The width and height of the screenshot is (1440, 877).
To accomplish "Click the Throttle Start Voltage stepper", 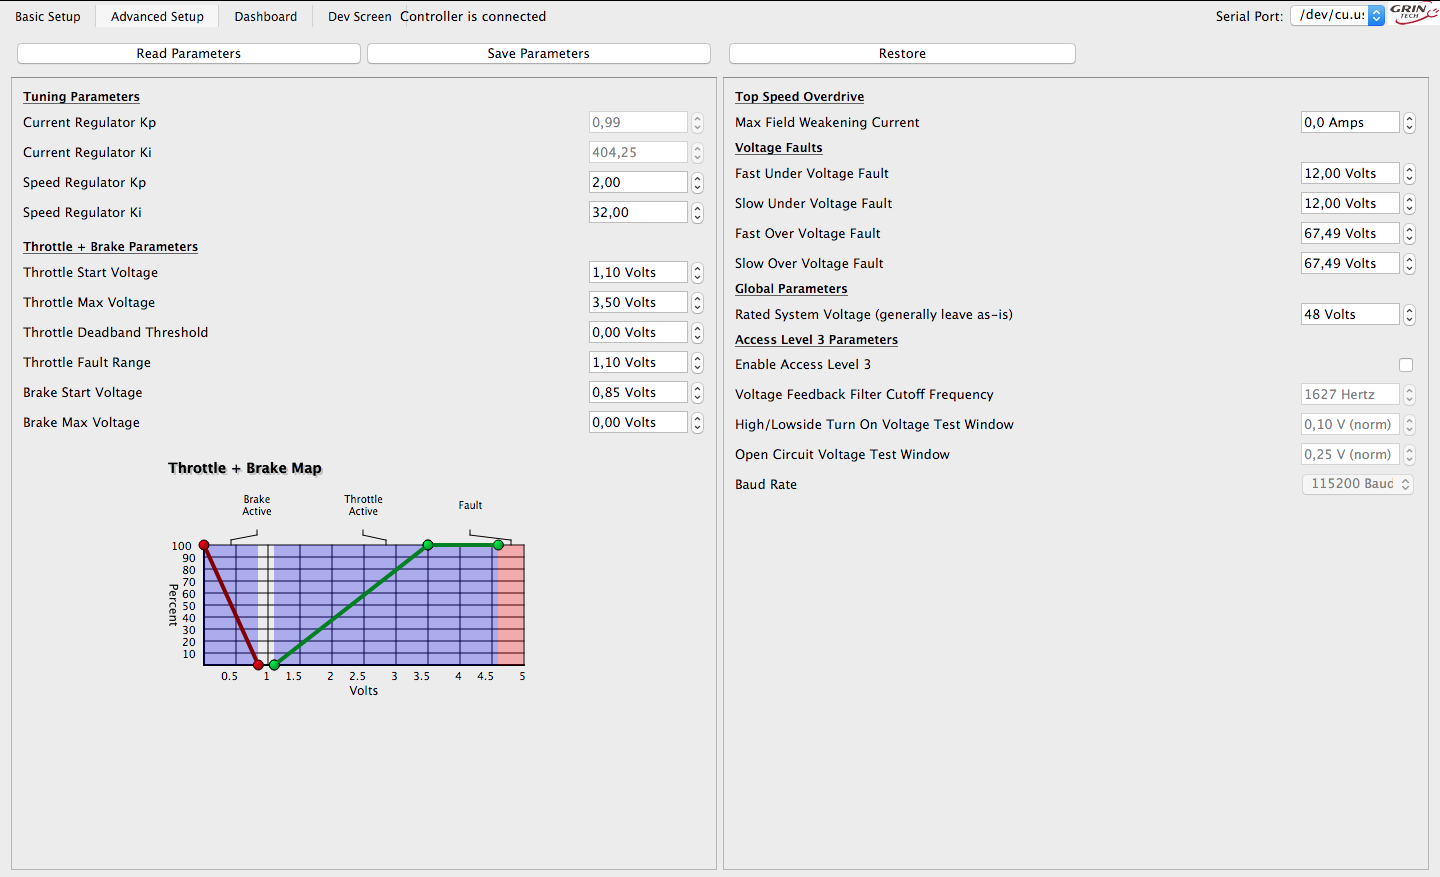I will pyautogui.click(x=697, y=273).
